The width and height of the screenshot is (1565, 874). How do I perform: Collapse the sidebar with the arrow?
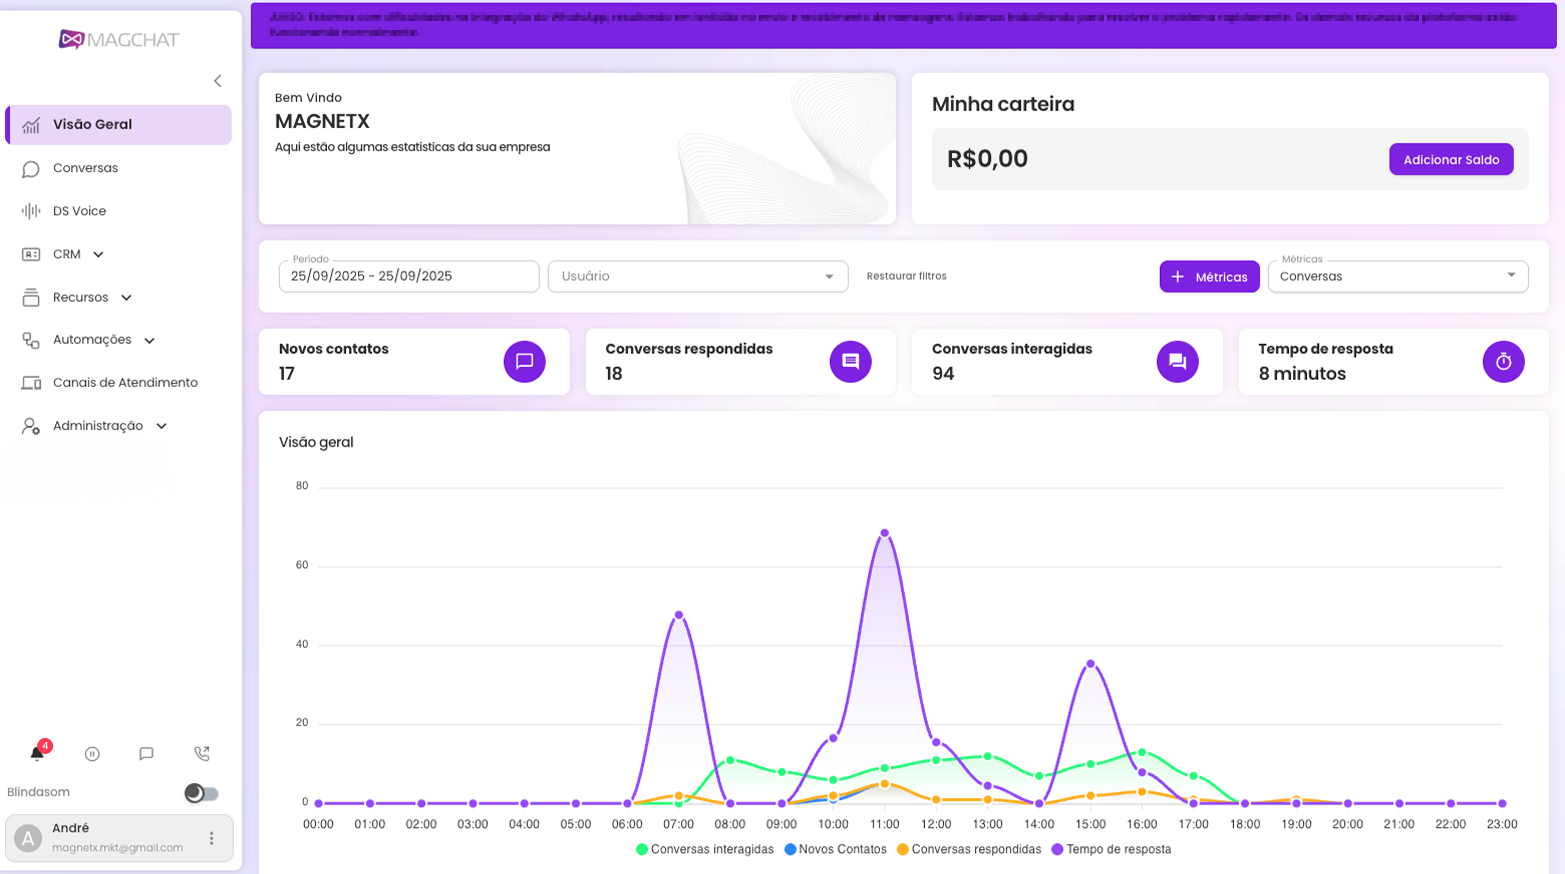(x=218, y=81)
